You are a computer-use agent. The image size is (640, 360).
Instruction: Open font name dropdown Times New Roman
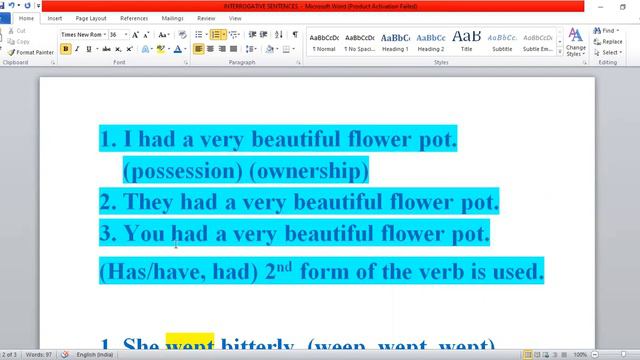coord(105,35)
